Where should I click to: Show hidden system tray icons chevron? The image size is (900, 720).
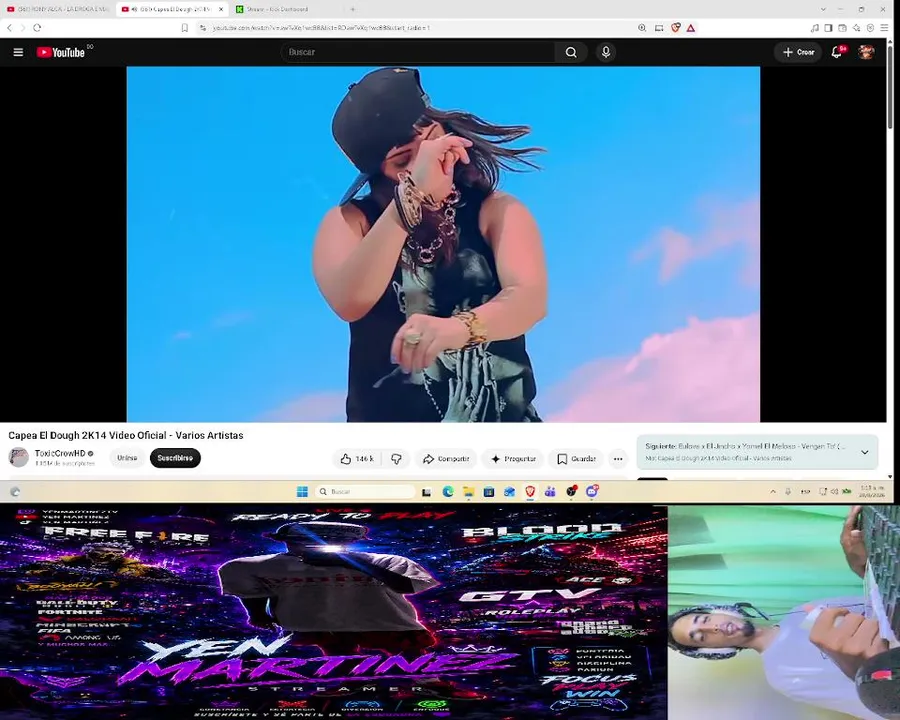773,491
